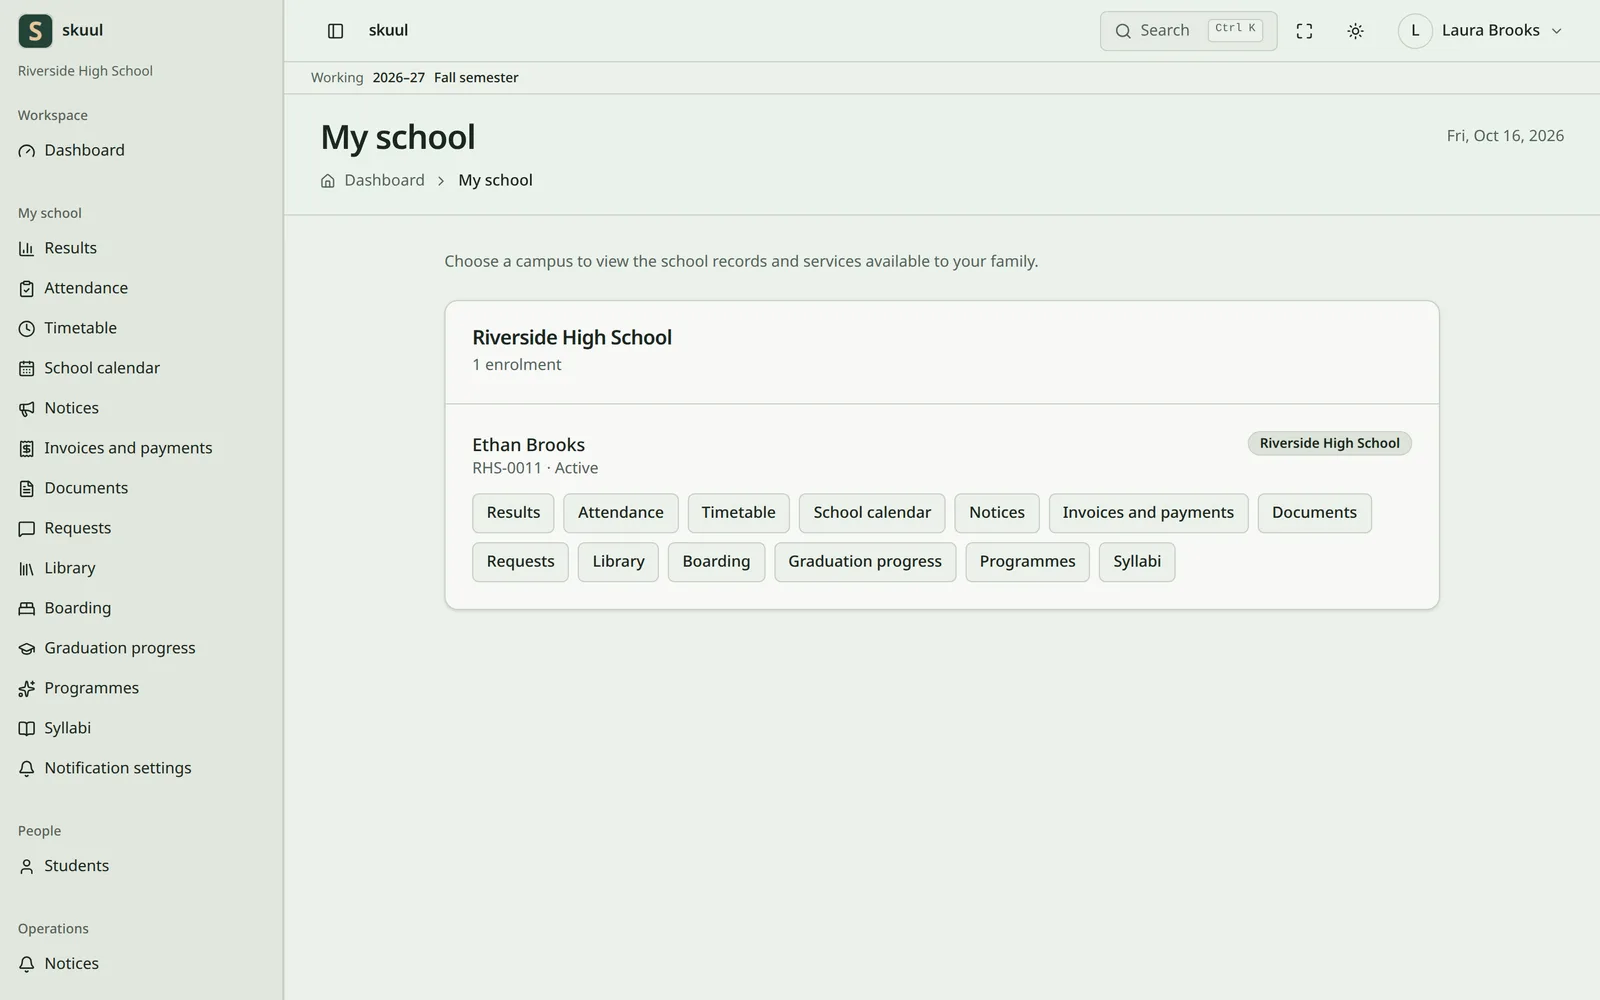Click the Programmes button in student card
The width and height of the screenshot is (1600, 1000).
(1027, 562)
